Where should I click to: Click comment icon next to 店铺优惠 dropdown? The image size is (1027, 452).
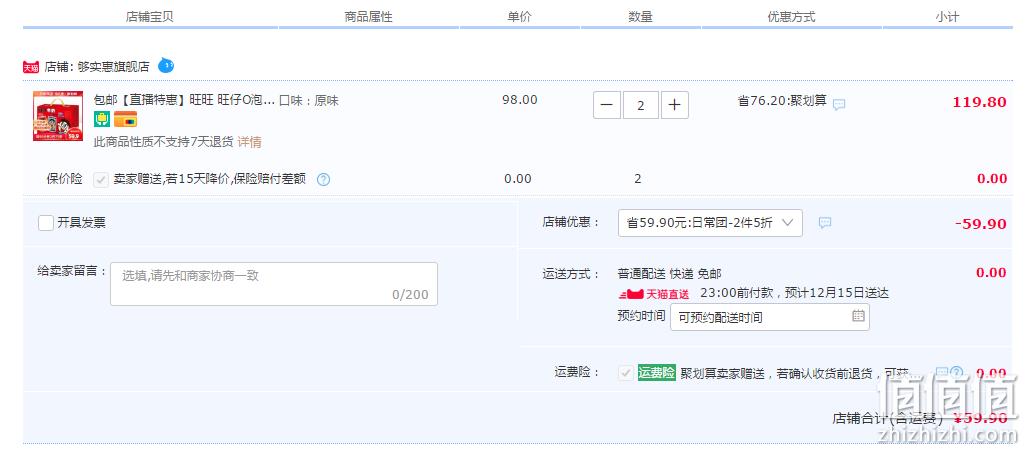pos(825,223)
